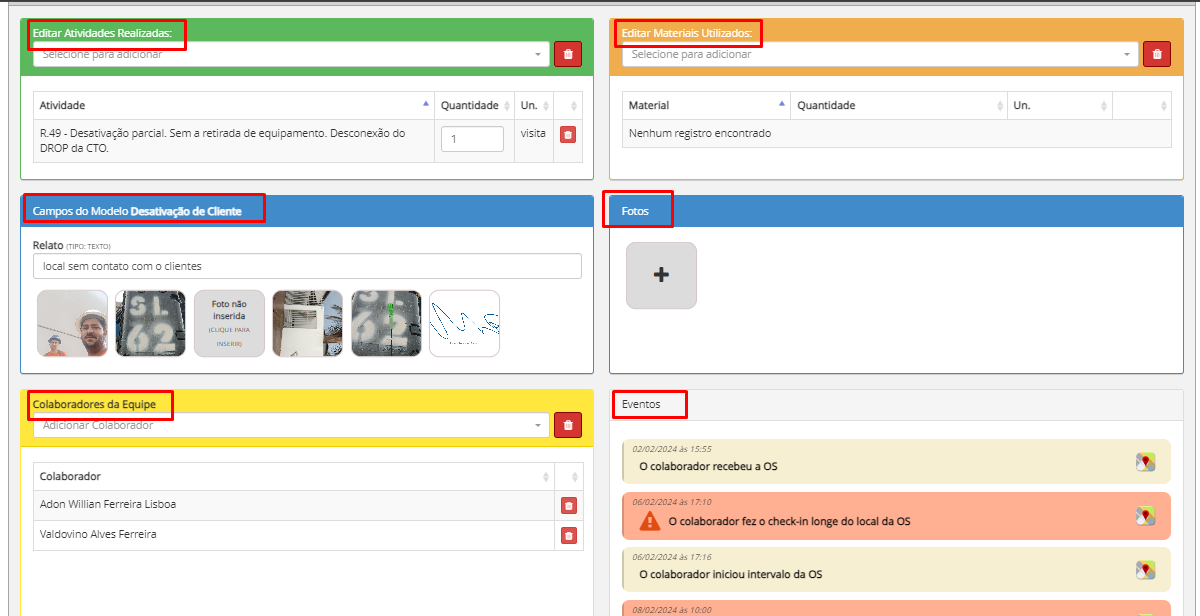This screenshot has height=616, width=1200.
Task: Click red trash button beside materials dropdown
Action: (x=1157, y=54)
